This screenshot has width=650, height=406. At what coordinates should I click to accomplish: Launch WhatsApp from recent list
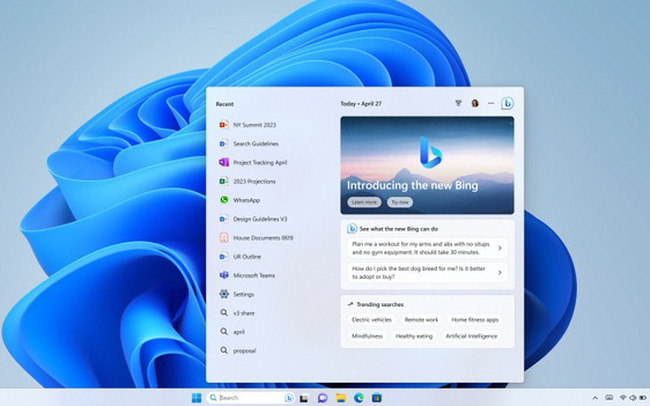245,200
